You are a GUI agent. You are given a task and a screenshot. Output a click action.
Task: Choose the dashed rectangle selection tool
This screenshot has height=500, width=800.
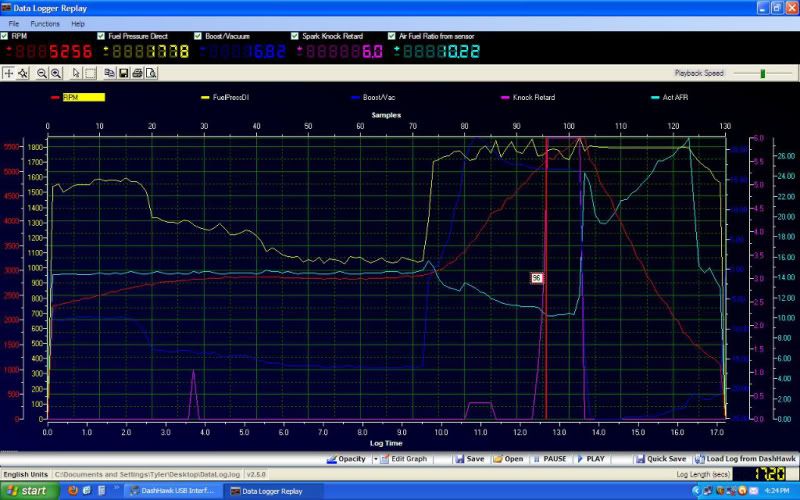(x=89, y=73)
